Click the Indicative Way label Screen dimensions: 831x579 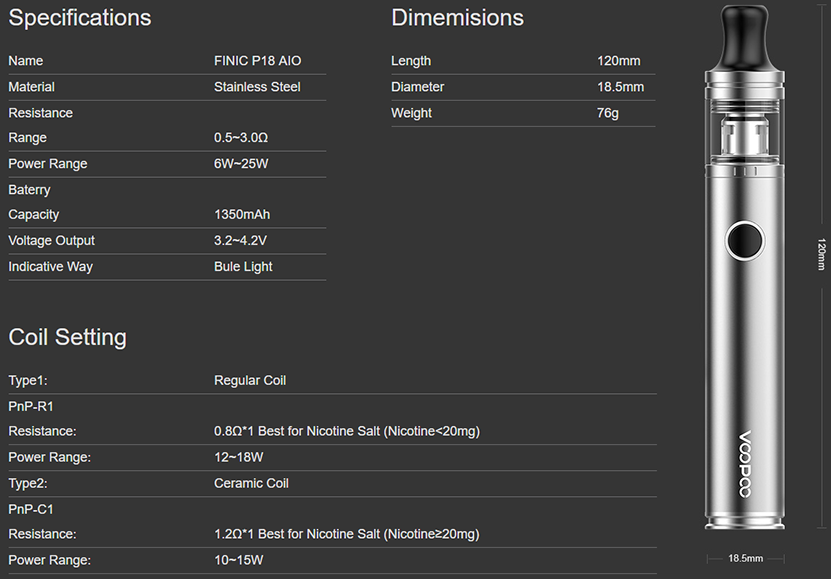[x=50, y=266]
